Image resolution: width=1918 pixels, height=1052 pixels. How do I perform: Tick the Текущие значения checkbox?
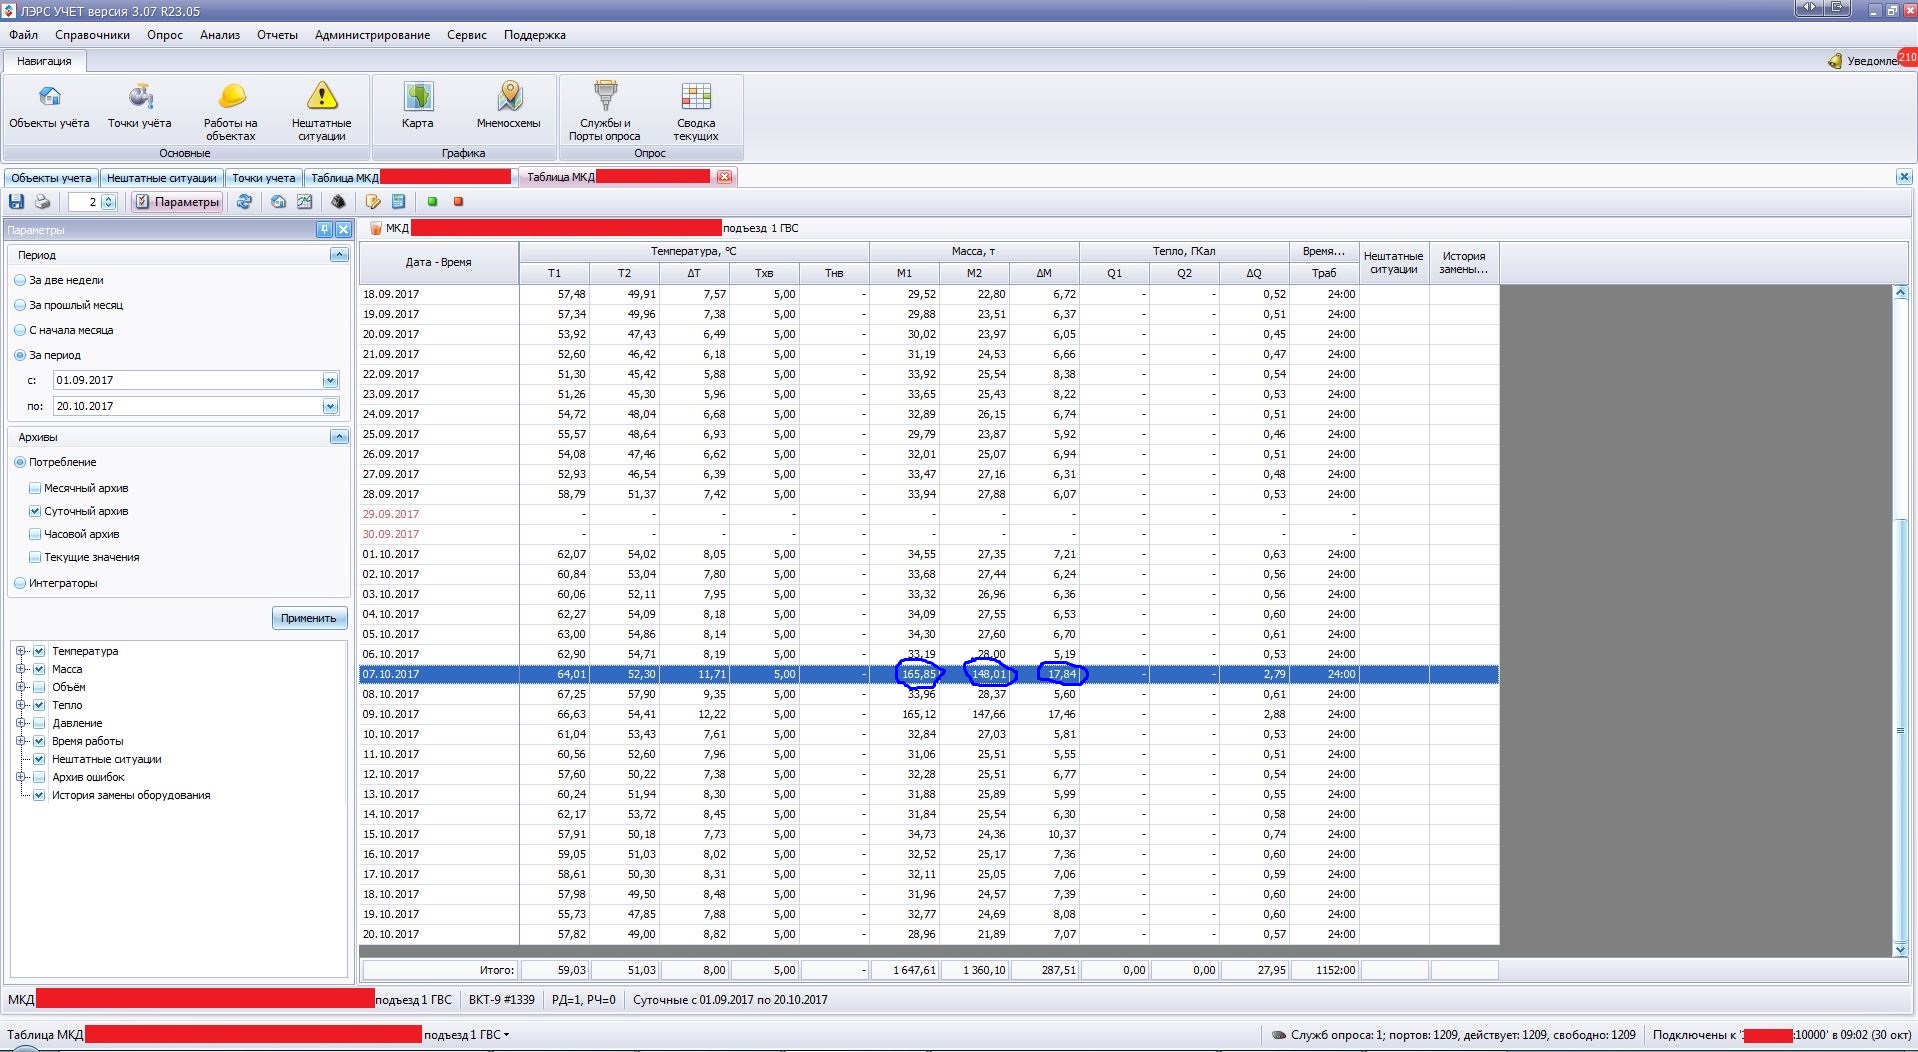[x=35, y=557]
